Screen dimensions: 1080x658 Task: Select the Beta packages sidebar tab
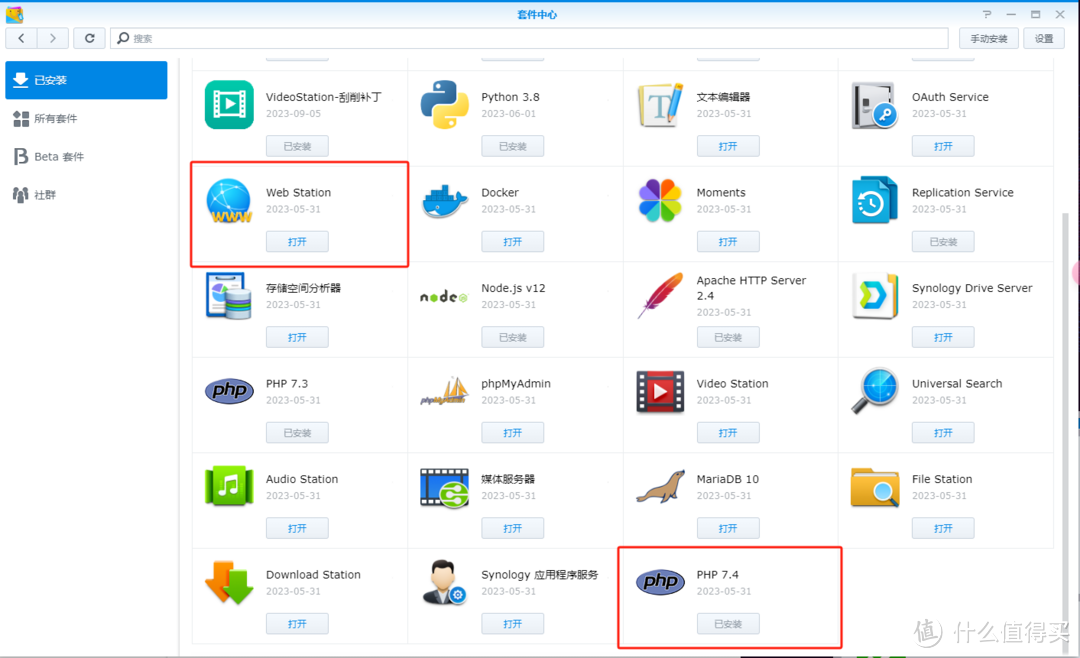86,156
